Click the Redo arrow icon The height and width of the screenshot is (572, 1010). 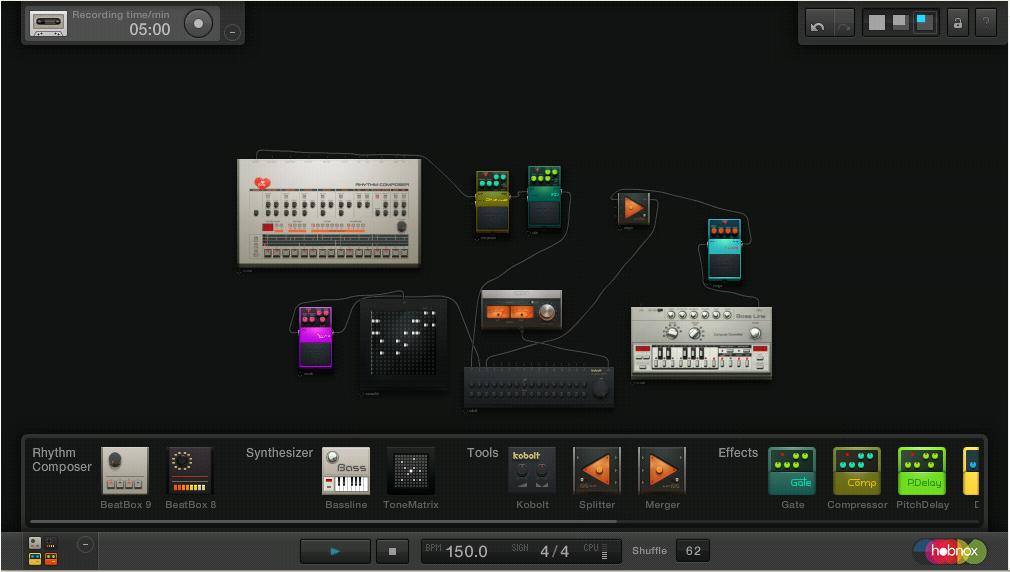point(843,24)
